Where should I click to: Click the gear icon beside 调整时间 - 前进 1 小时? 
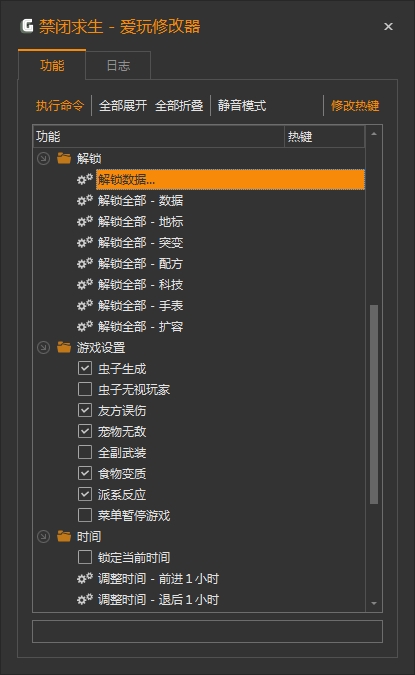(85, 578)
